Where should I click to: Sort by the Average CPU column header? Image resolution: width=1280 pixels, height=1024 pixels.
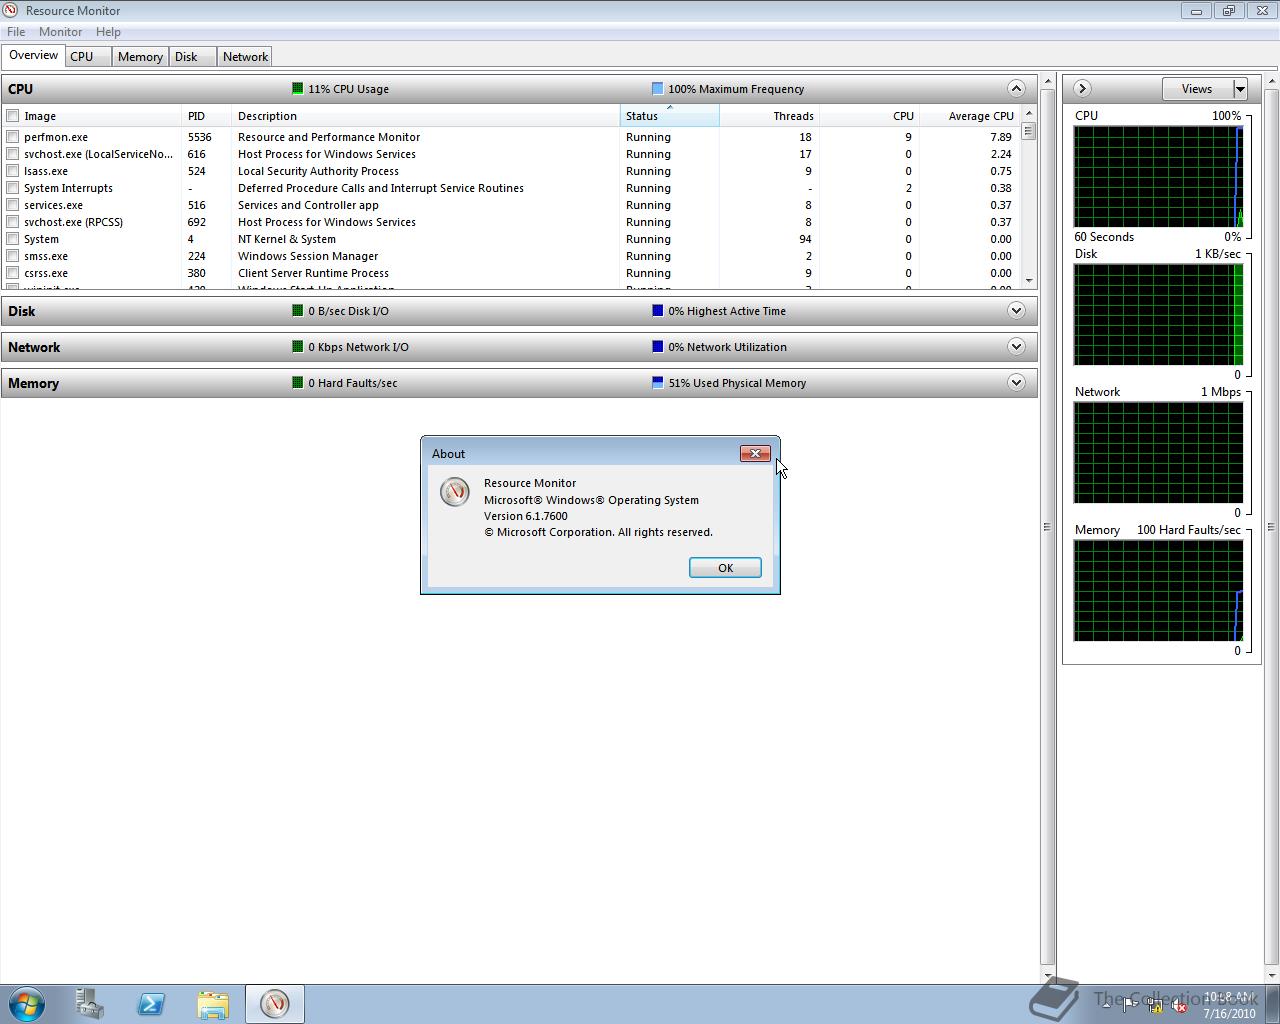(969, 116)
